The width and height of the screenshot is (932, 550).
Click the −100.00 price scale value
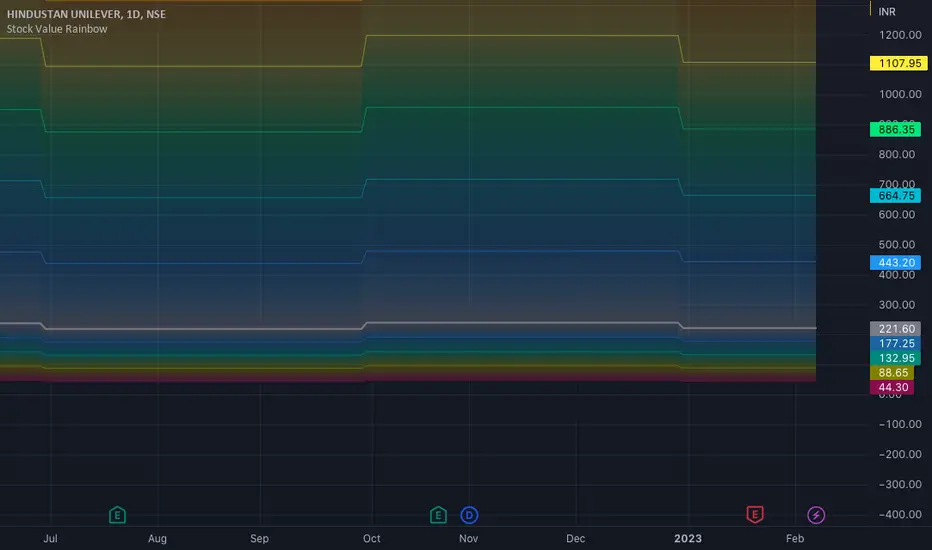900,425
